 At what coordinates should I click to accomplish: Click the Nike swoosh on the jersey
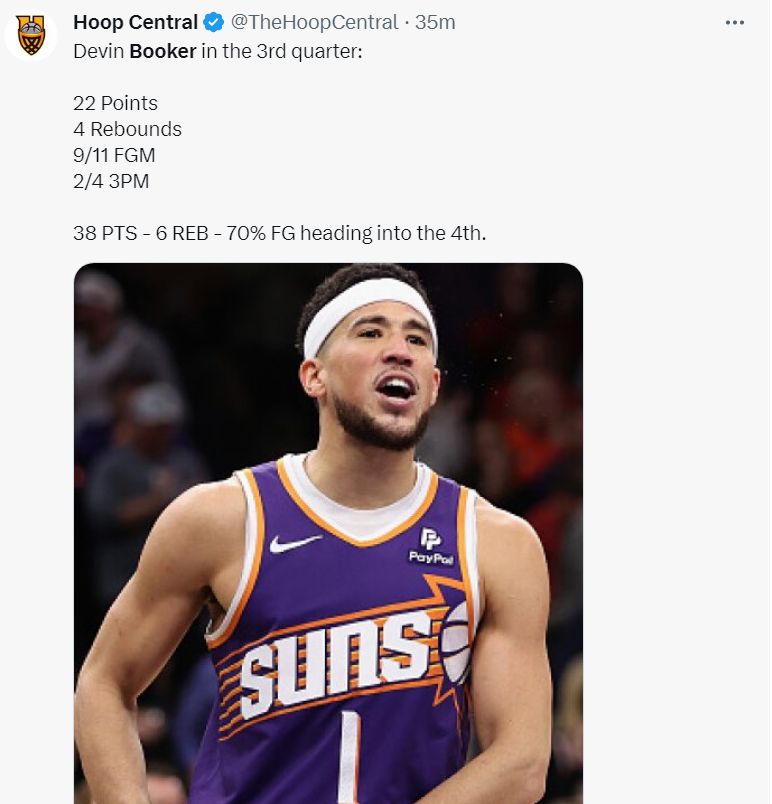click(x=294, y=543)
